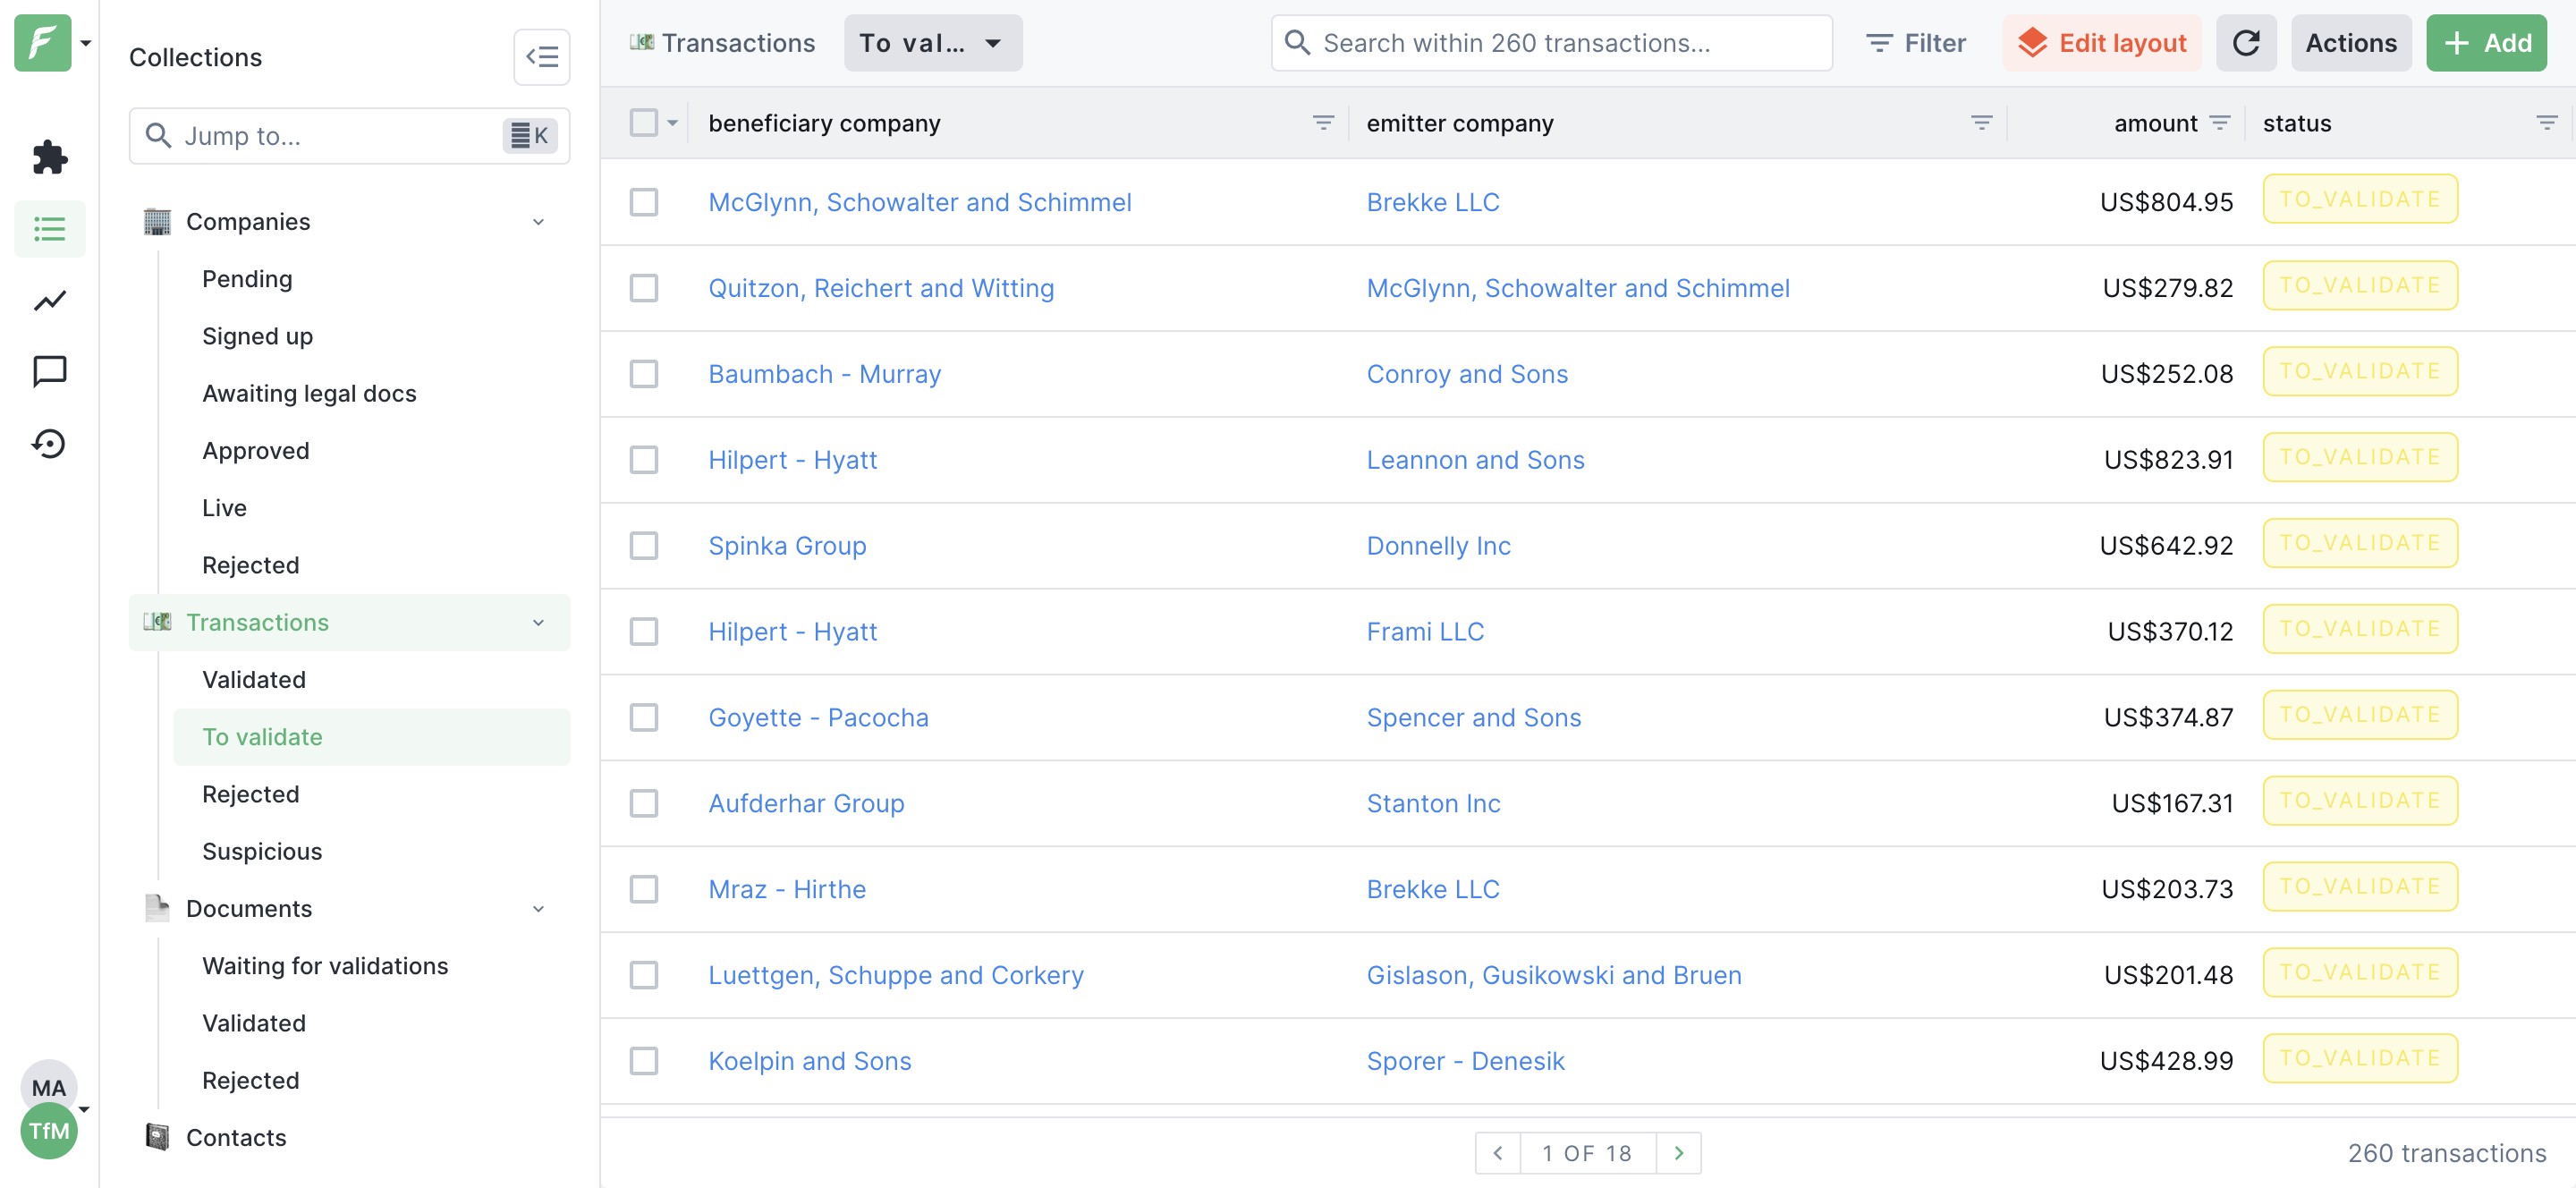Viewport: 2576px width, 1188px height.
Task: Click the beneficiary company column filter icon
Action: click(1322, 123)
